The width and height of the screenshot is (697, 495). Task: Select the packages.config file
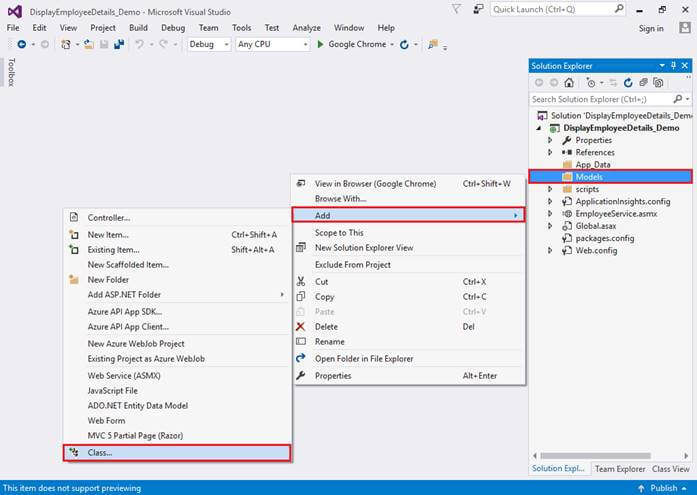coord(605,238)
